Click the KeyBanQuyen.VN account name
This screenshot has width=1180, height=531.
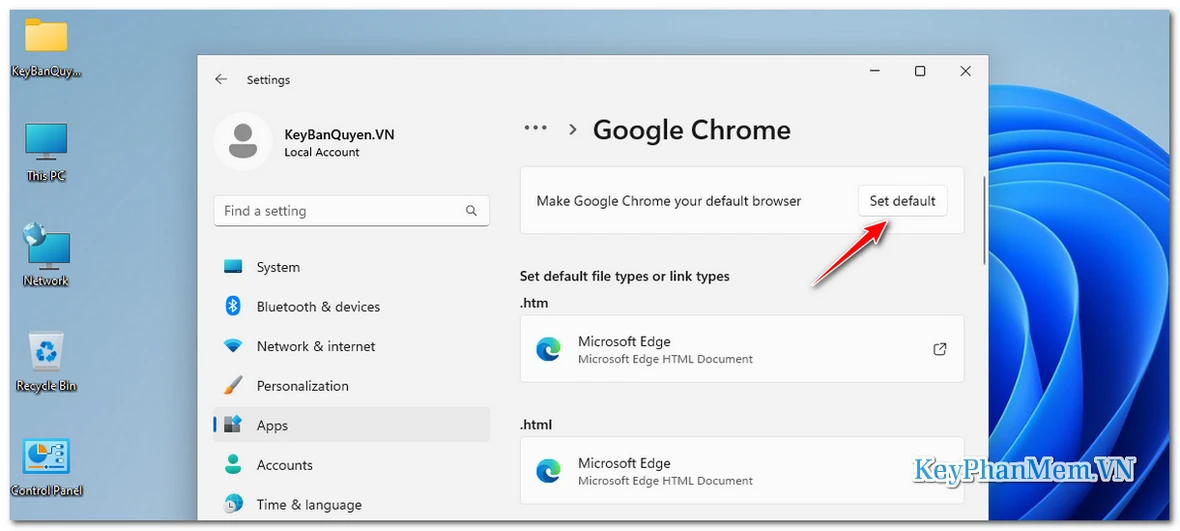(x=339, y=135)
